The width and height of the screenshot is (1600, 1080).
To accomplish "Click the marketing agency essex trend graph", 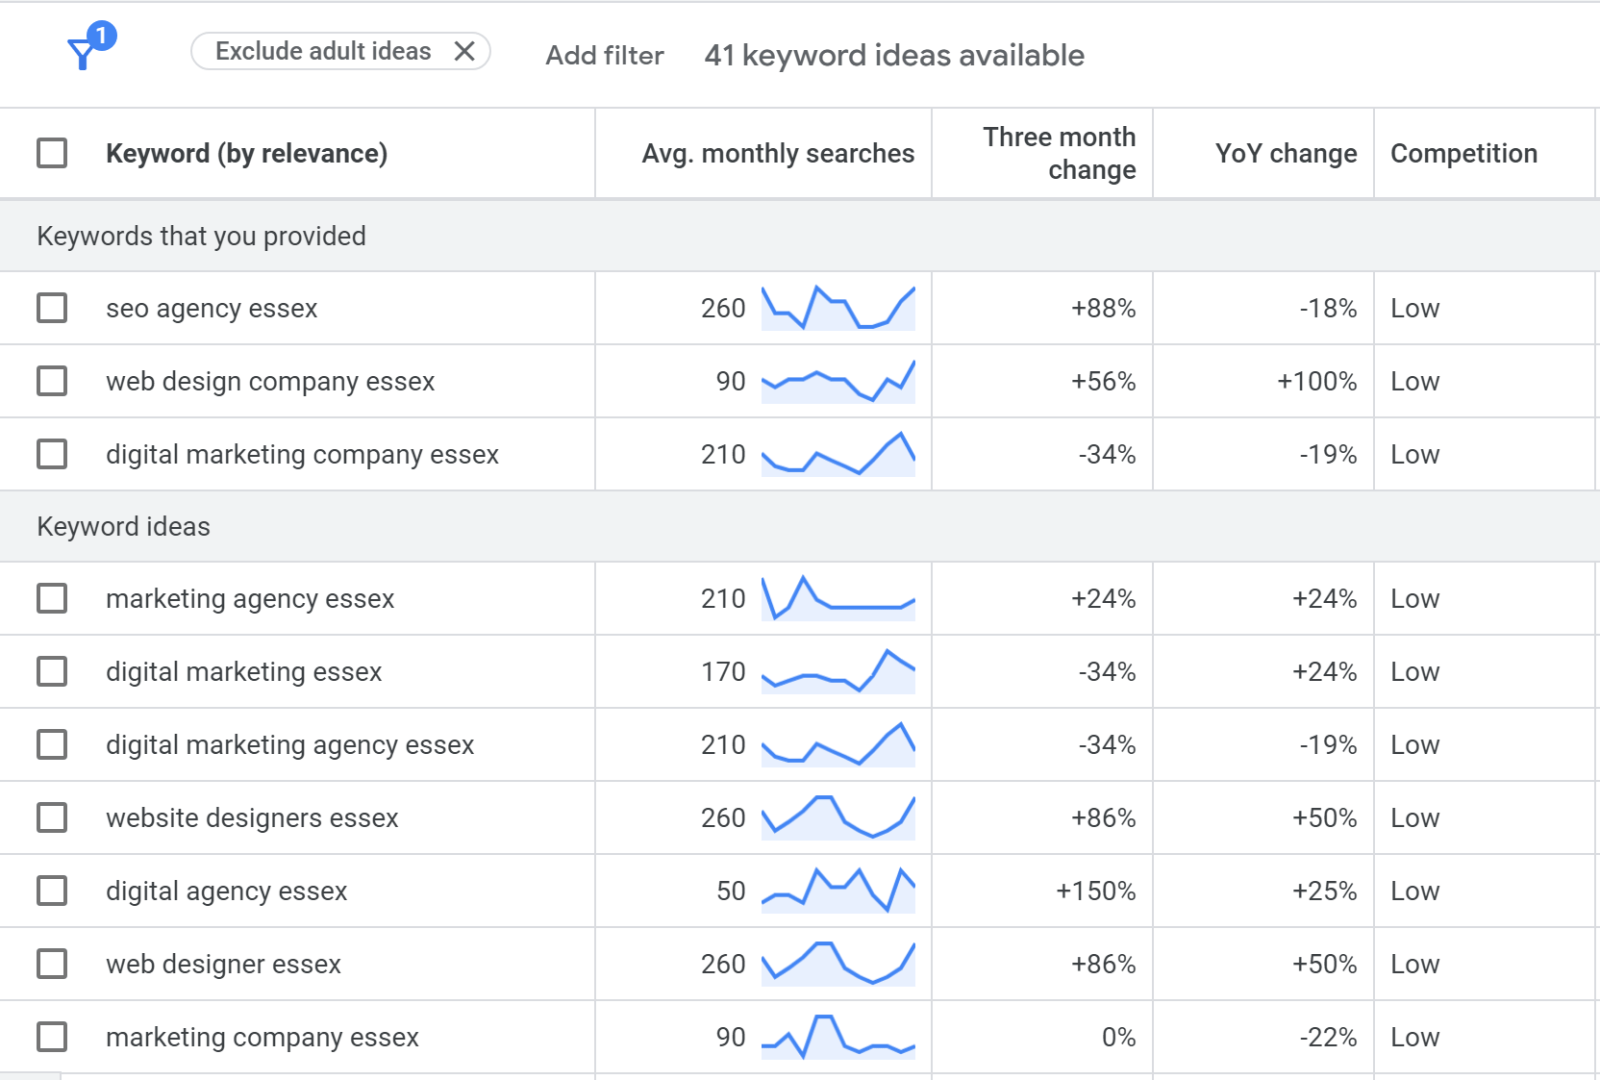I will [838, 599].
